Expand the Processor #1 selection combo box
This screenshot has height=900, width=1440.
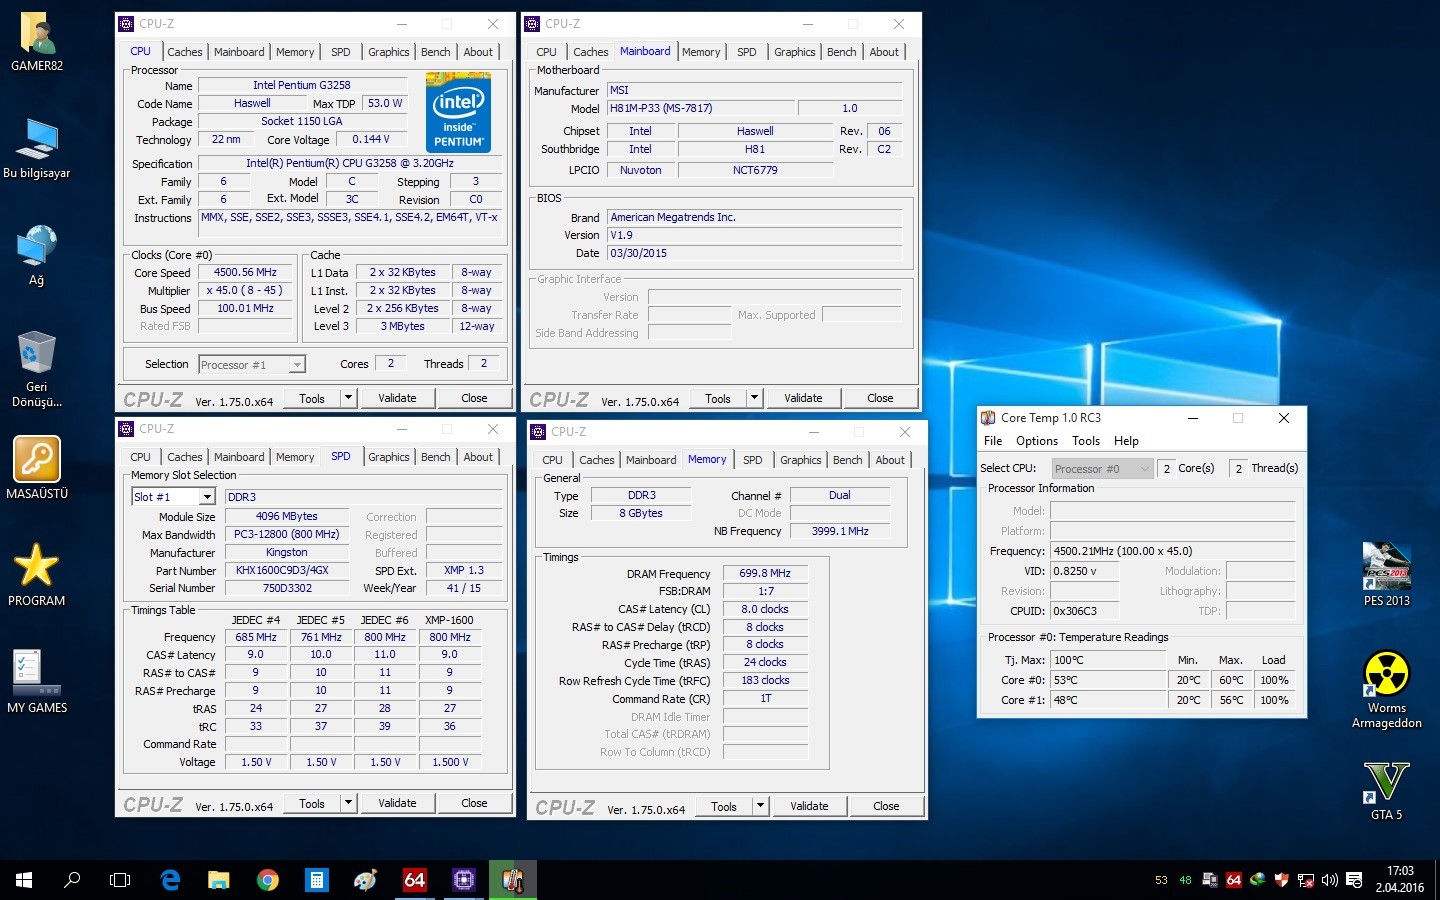point(297,365)
